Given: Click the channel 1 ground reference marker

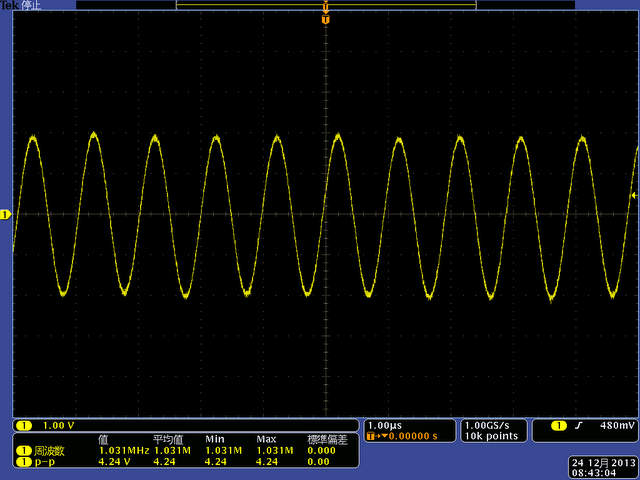Looking at the screenshot, I should coord(5,214).
